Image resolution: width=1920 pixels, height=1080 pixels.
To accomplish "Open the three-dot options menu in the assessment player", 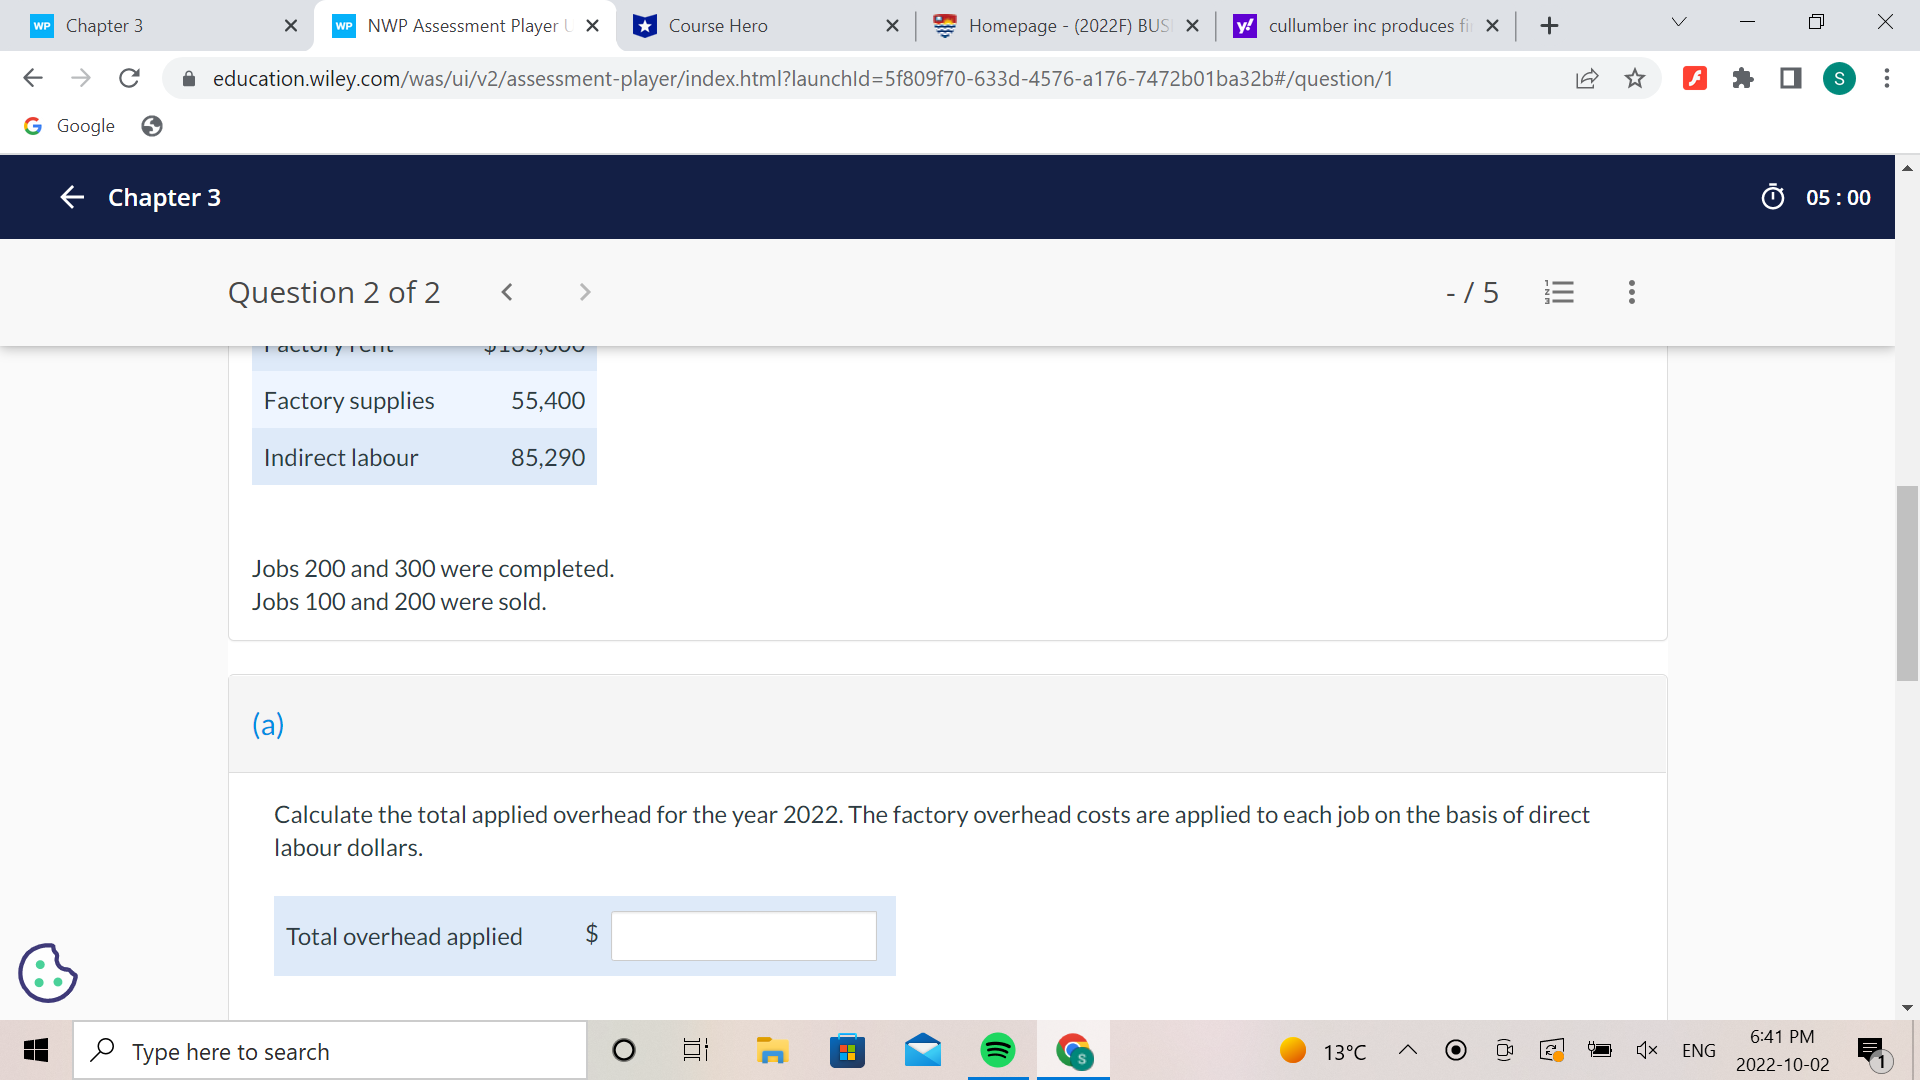I will [x=1631, y=292].
